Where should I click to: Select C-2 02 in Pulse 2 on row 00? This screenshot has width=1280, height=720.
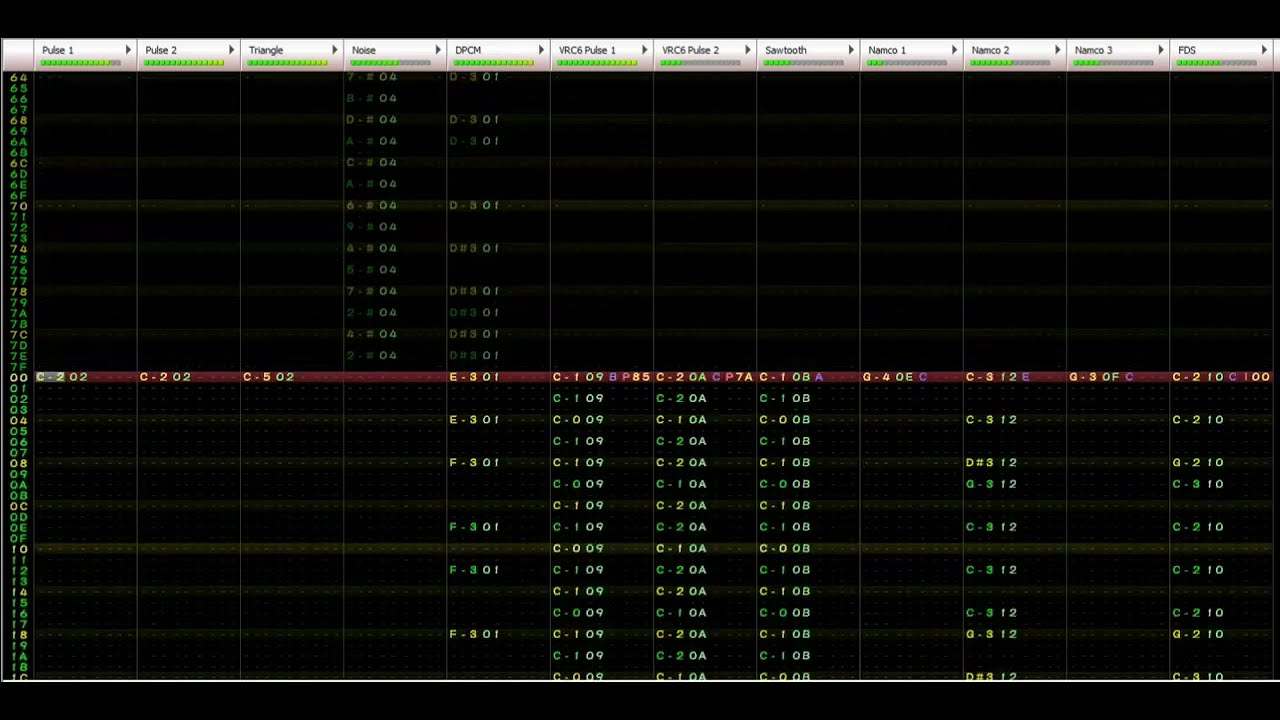click(165, 377)
